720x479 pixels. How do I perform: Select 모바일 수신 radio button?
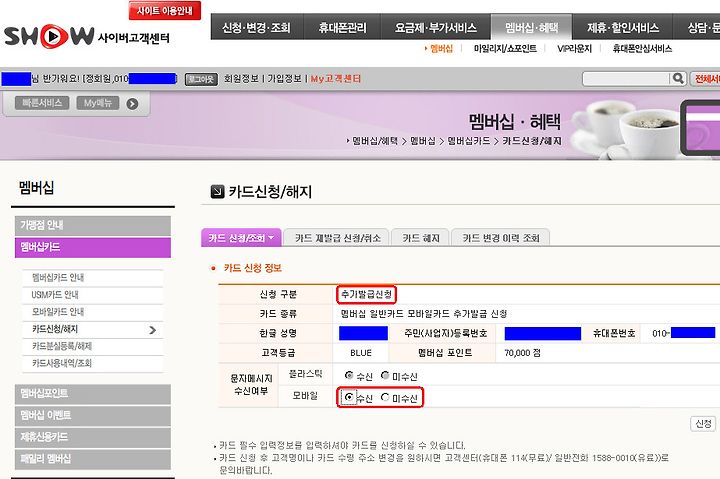coord(349,397)
